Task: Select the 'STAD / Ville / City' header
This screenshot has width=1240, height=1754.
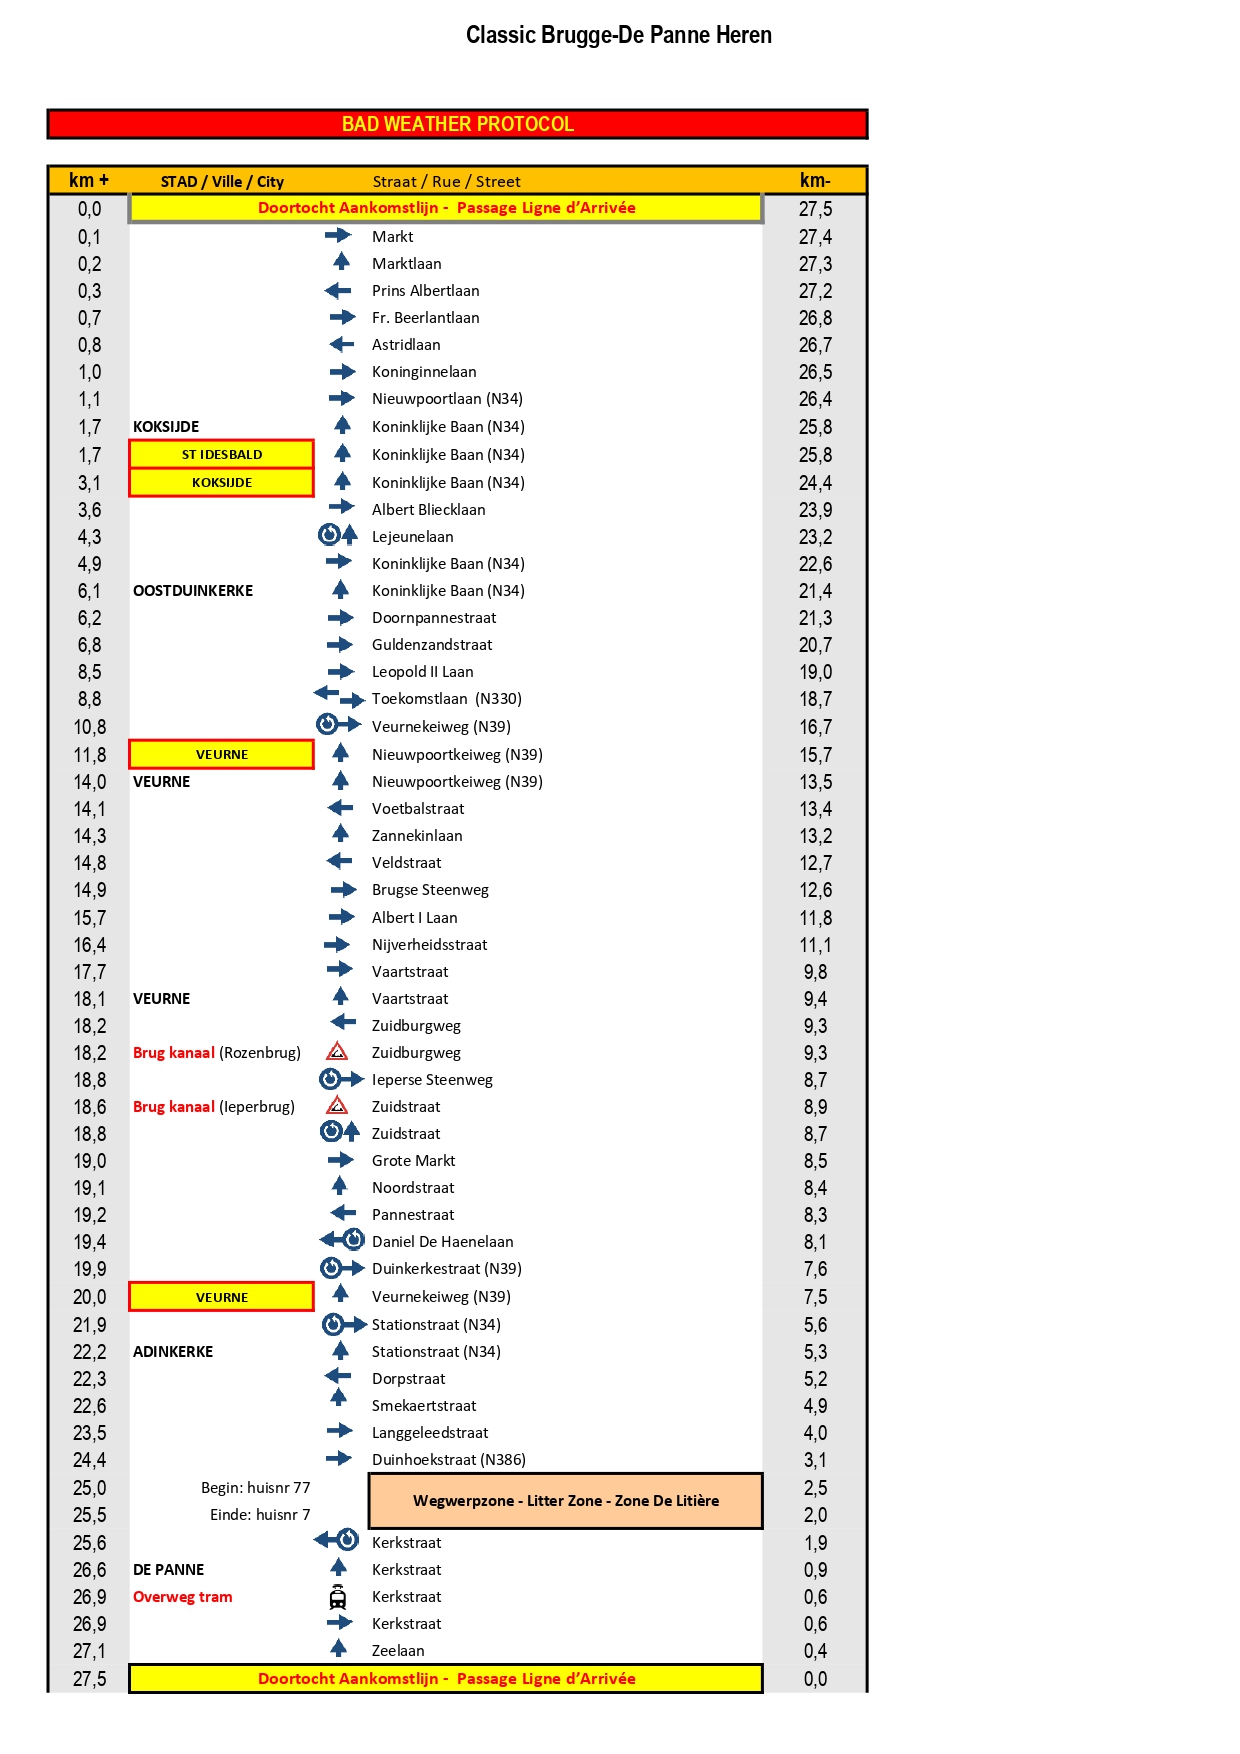Action: pyautogui.click(x=222, y=181)
